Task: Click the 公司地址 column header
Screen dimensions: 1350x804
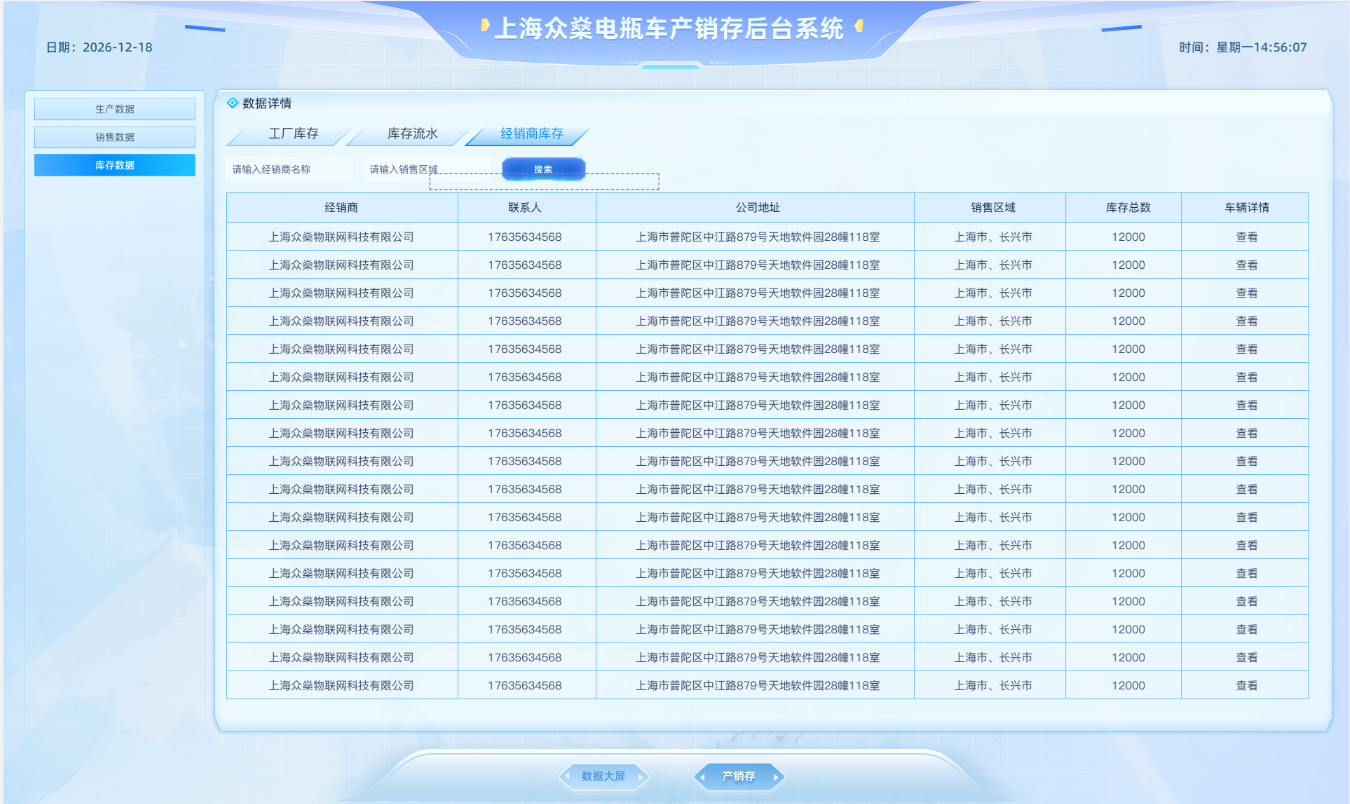Action: 755,208
